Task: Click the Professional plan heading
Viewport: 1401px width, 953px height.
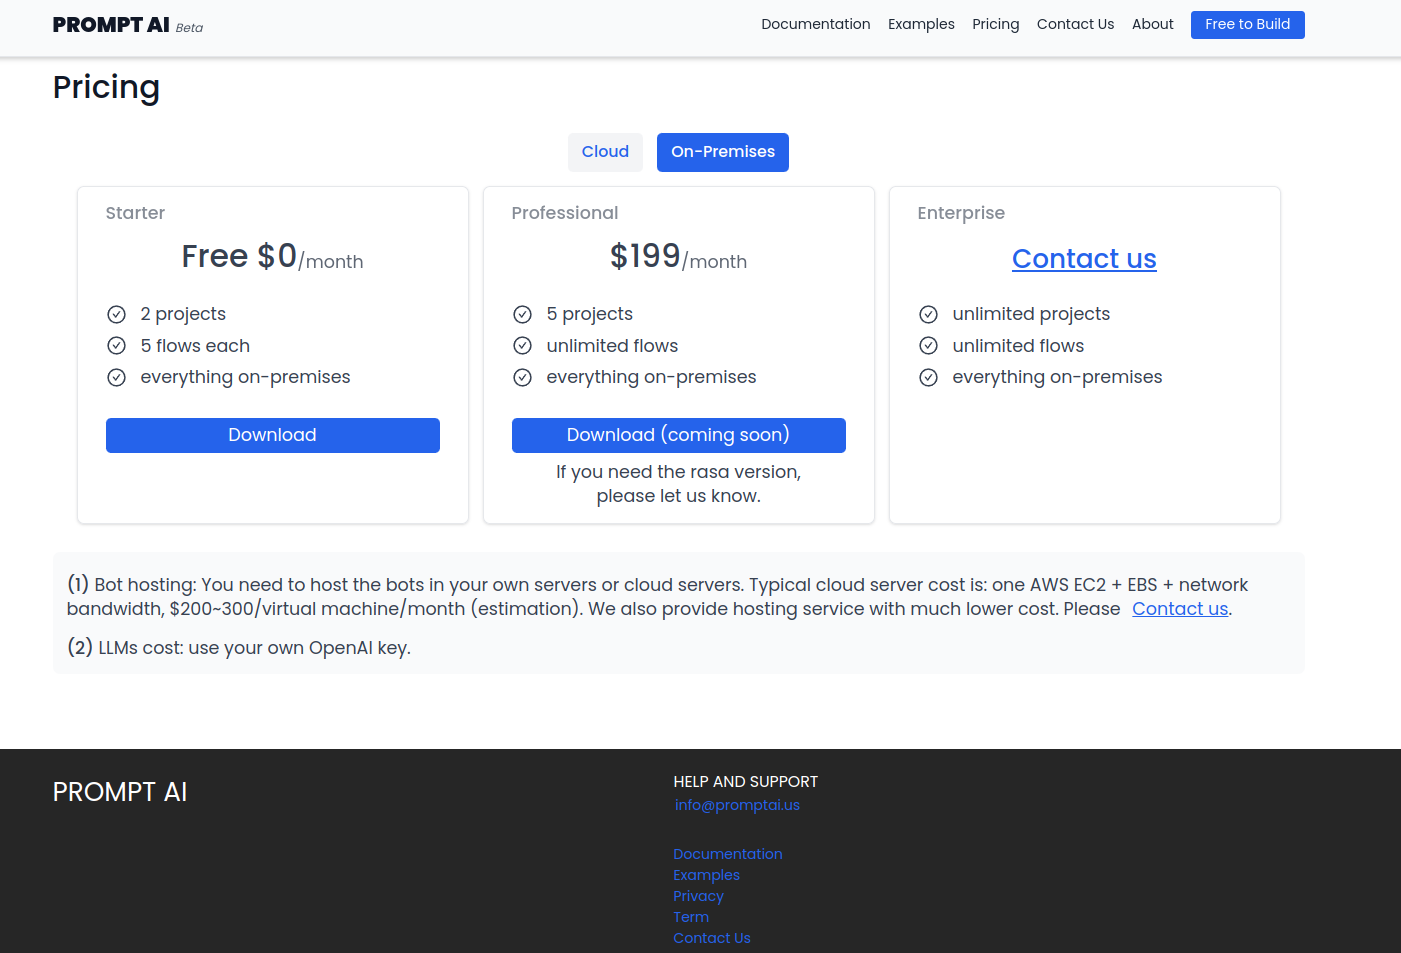Action: click(565, 213)
